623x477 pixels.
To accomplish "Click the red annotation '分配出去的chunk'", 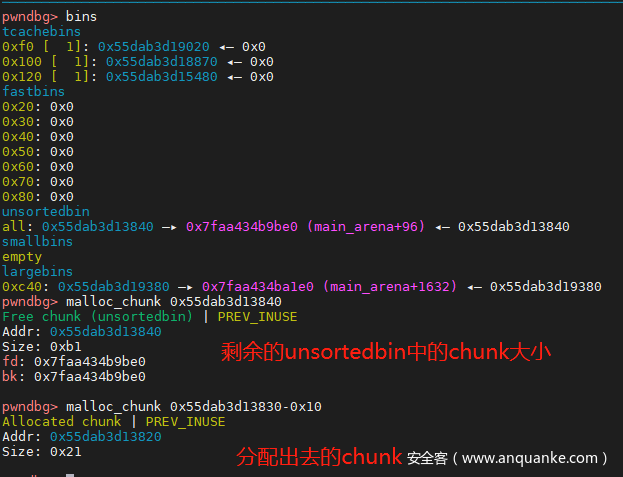I will pyautogui.click(x=318, y=457).
